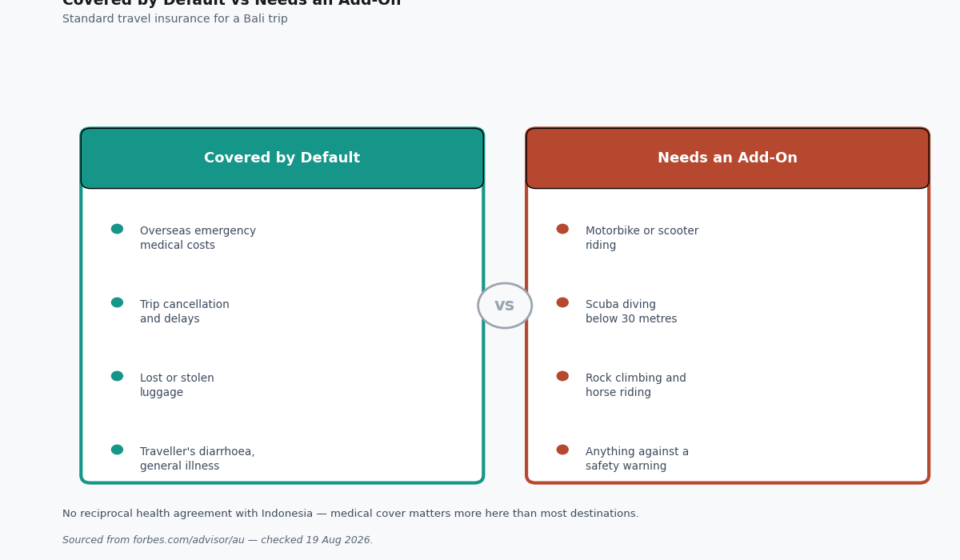Image resolution: width=960 pixels, height=560 pixels.
Task: Click the Rock climbing and horse riding item
Action: pos(636,384)
